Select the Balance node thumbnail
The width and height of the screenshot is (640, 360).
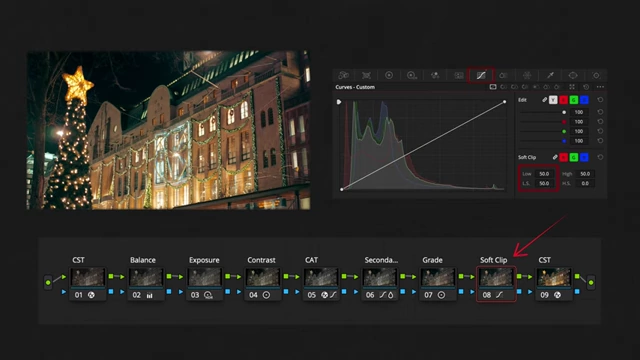point(146,277)
